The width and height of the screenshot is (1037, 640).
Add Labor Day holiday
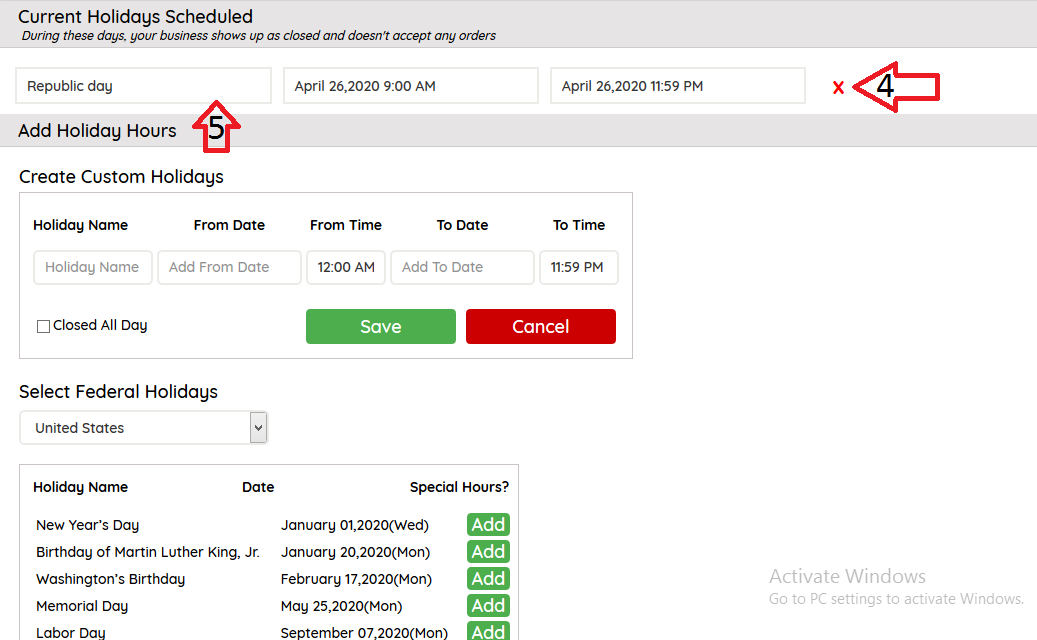coord(488,631)
